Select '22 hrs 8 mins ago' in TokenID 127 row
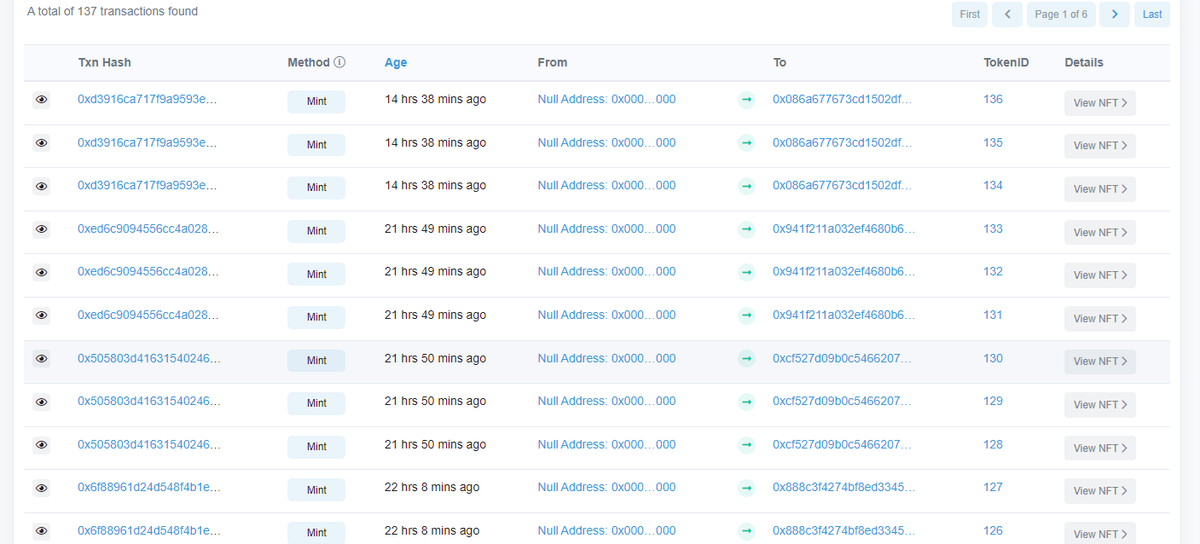Screen dimensions: 1200x544 (432, 487)
